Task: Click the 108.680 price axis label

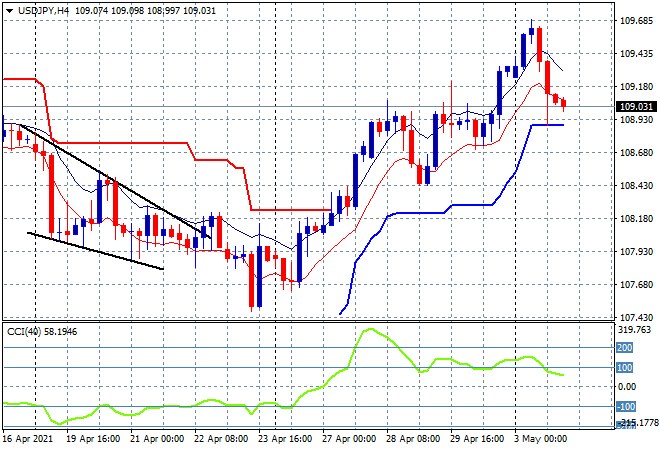Action: tap(636, 152)
